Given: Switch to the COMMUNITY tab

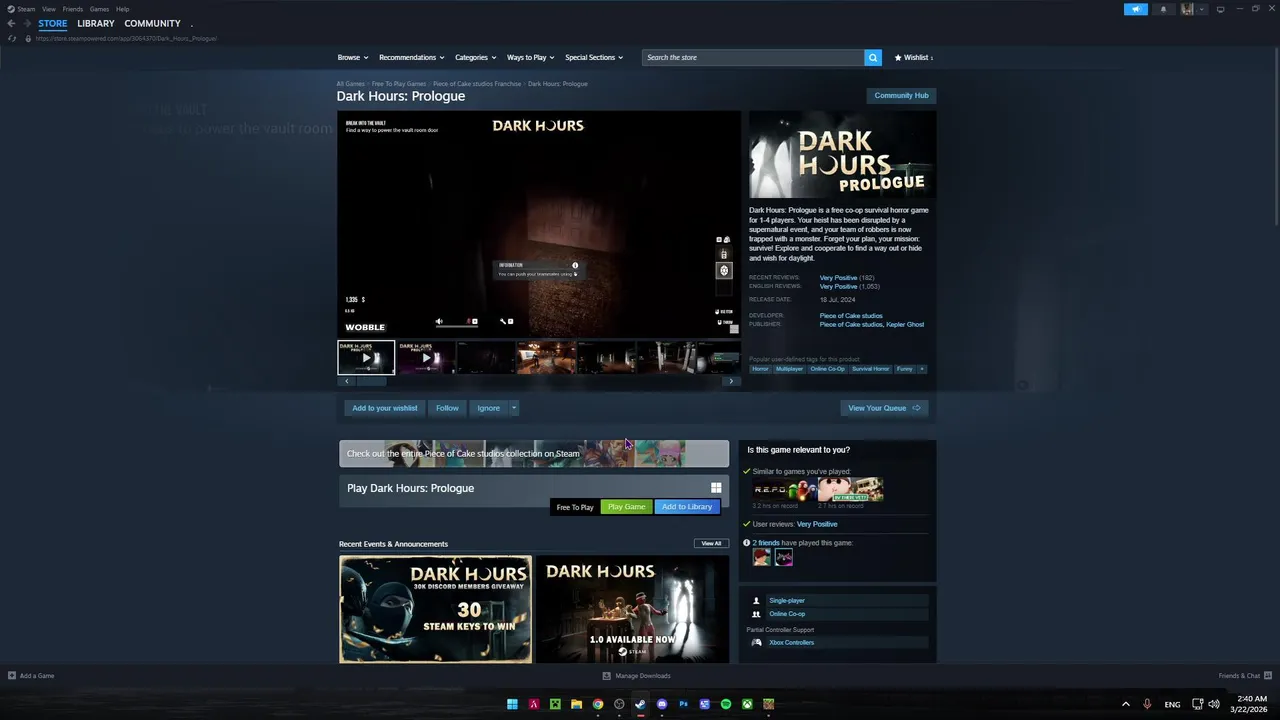Looking at the screenshot, I should click(152, 23).
